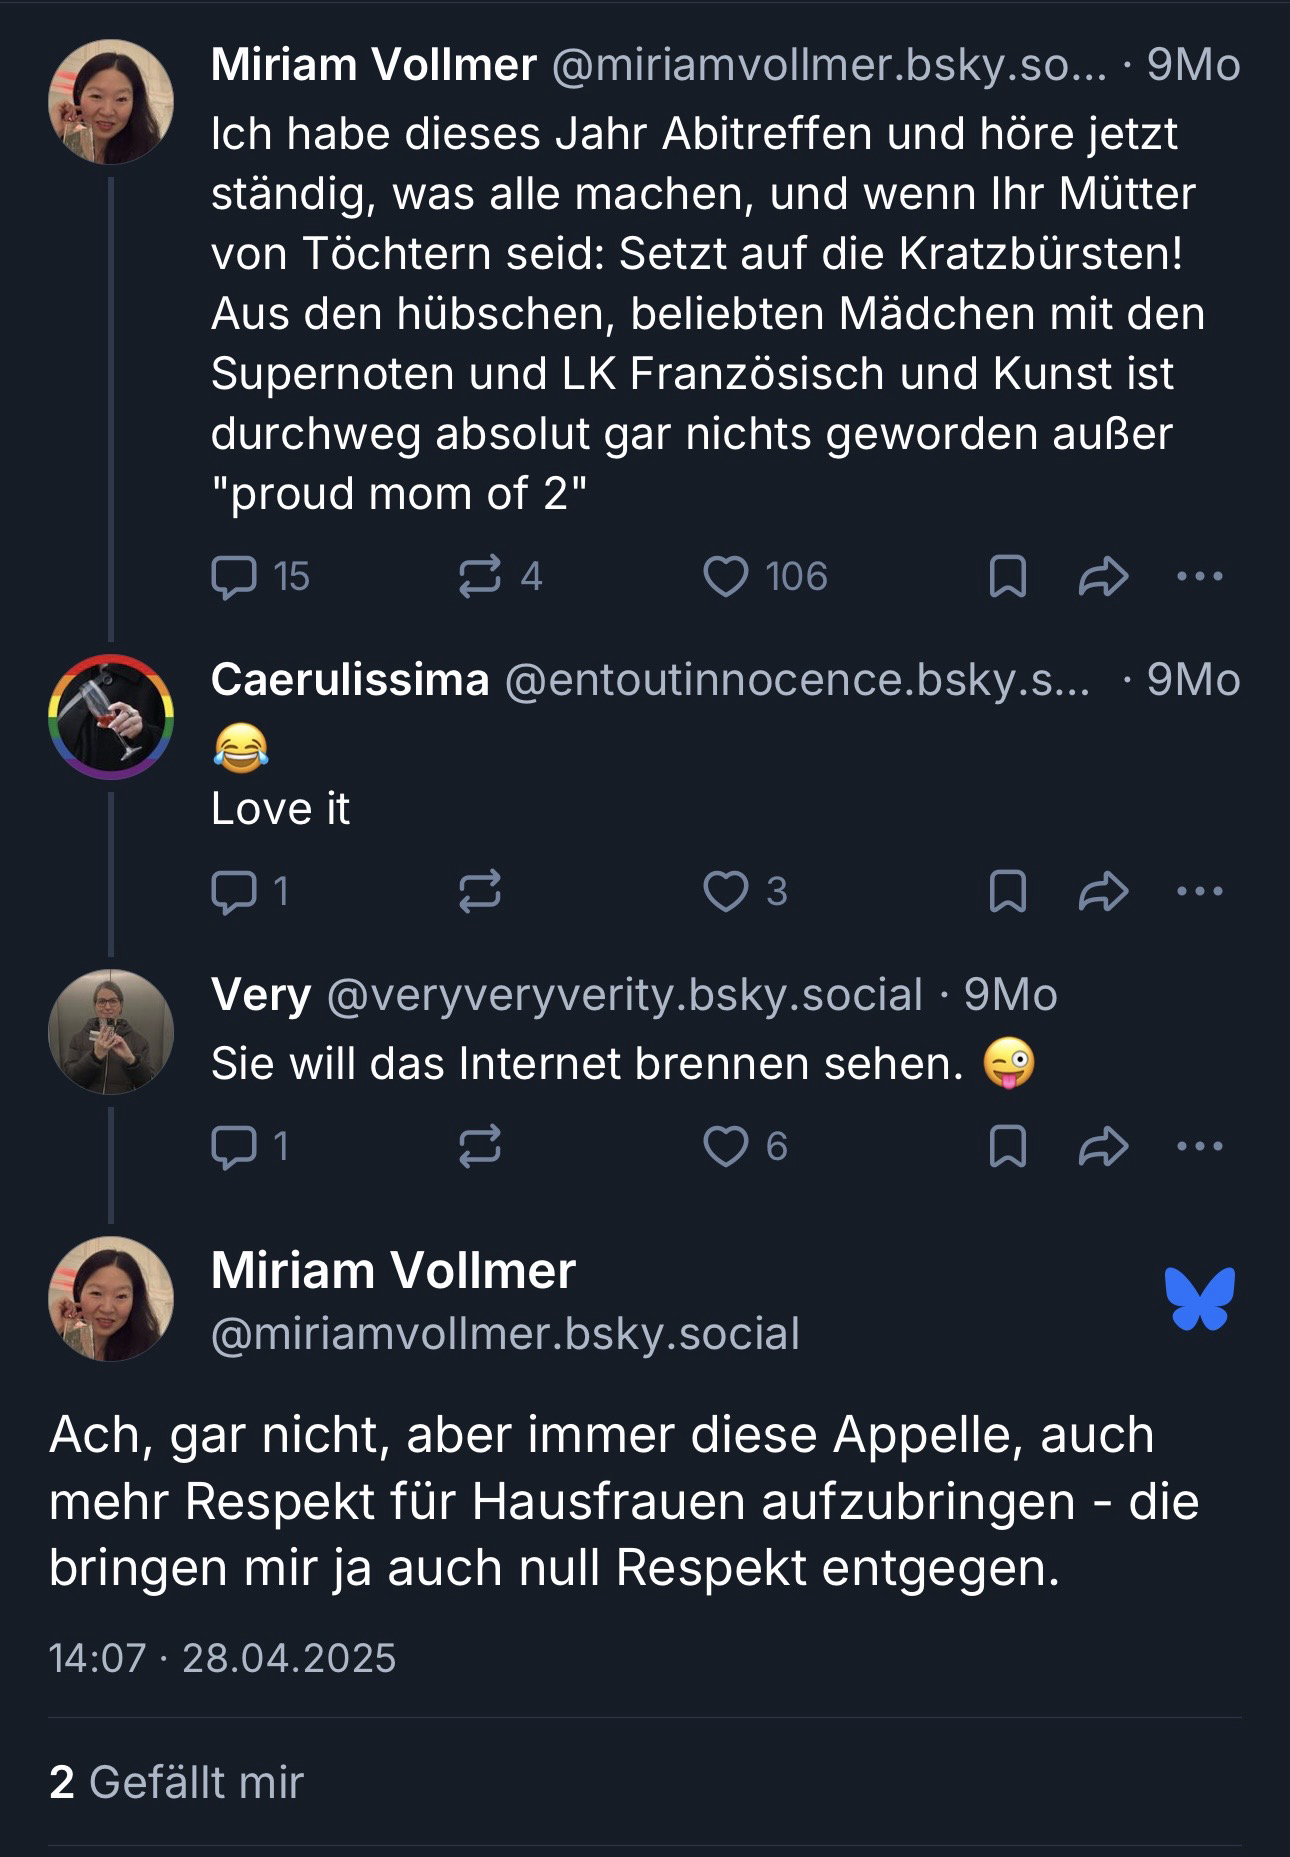Like the post with 106 likes
This screenshot has height=1857, width=1290.
coord(726,577)
